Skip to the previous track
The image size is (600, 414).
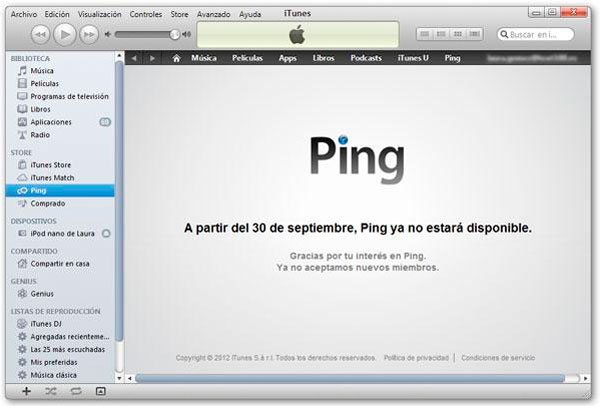[x=41, y=34]
